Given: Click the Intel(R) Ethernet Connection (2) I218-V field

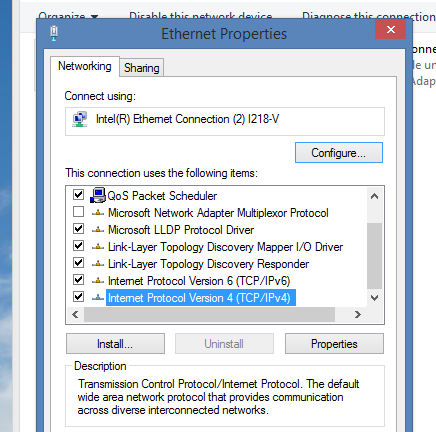Looking at the screenshot, I should (x=225, y=121).
